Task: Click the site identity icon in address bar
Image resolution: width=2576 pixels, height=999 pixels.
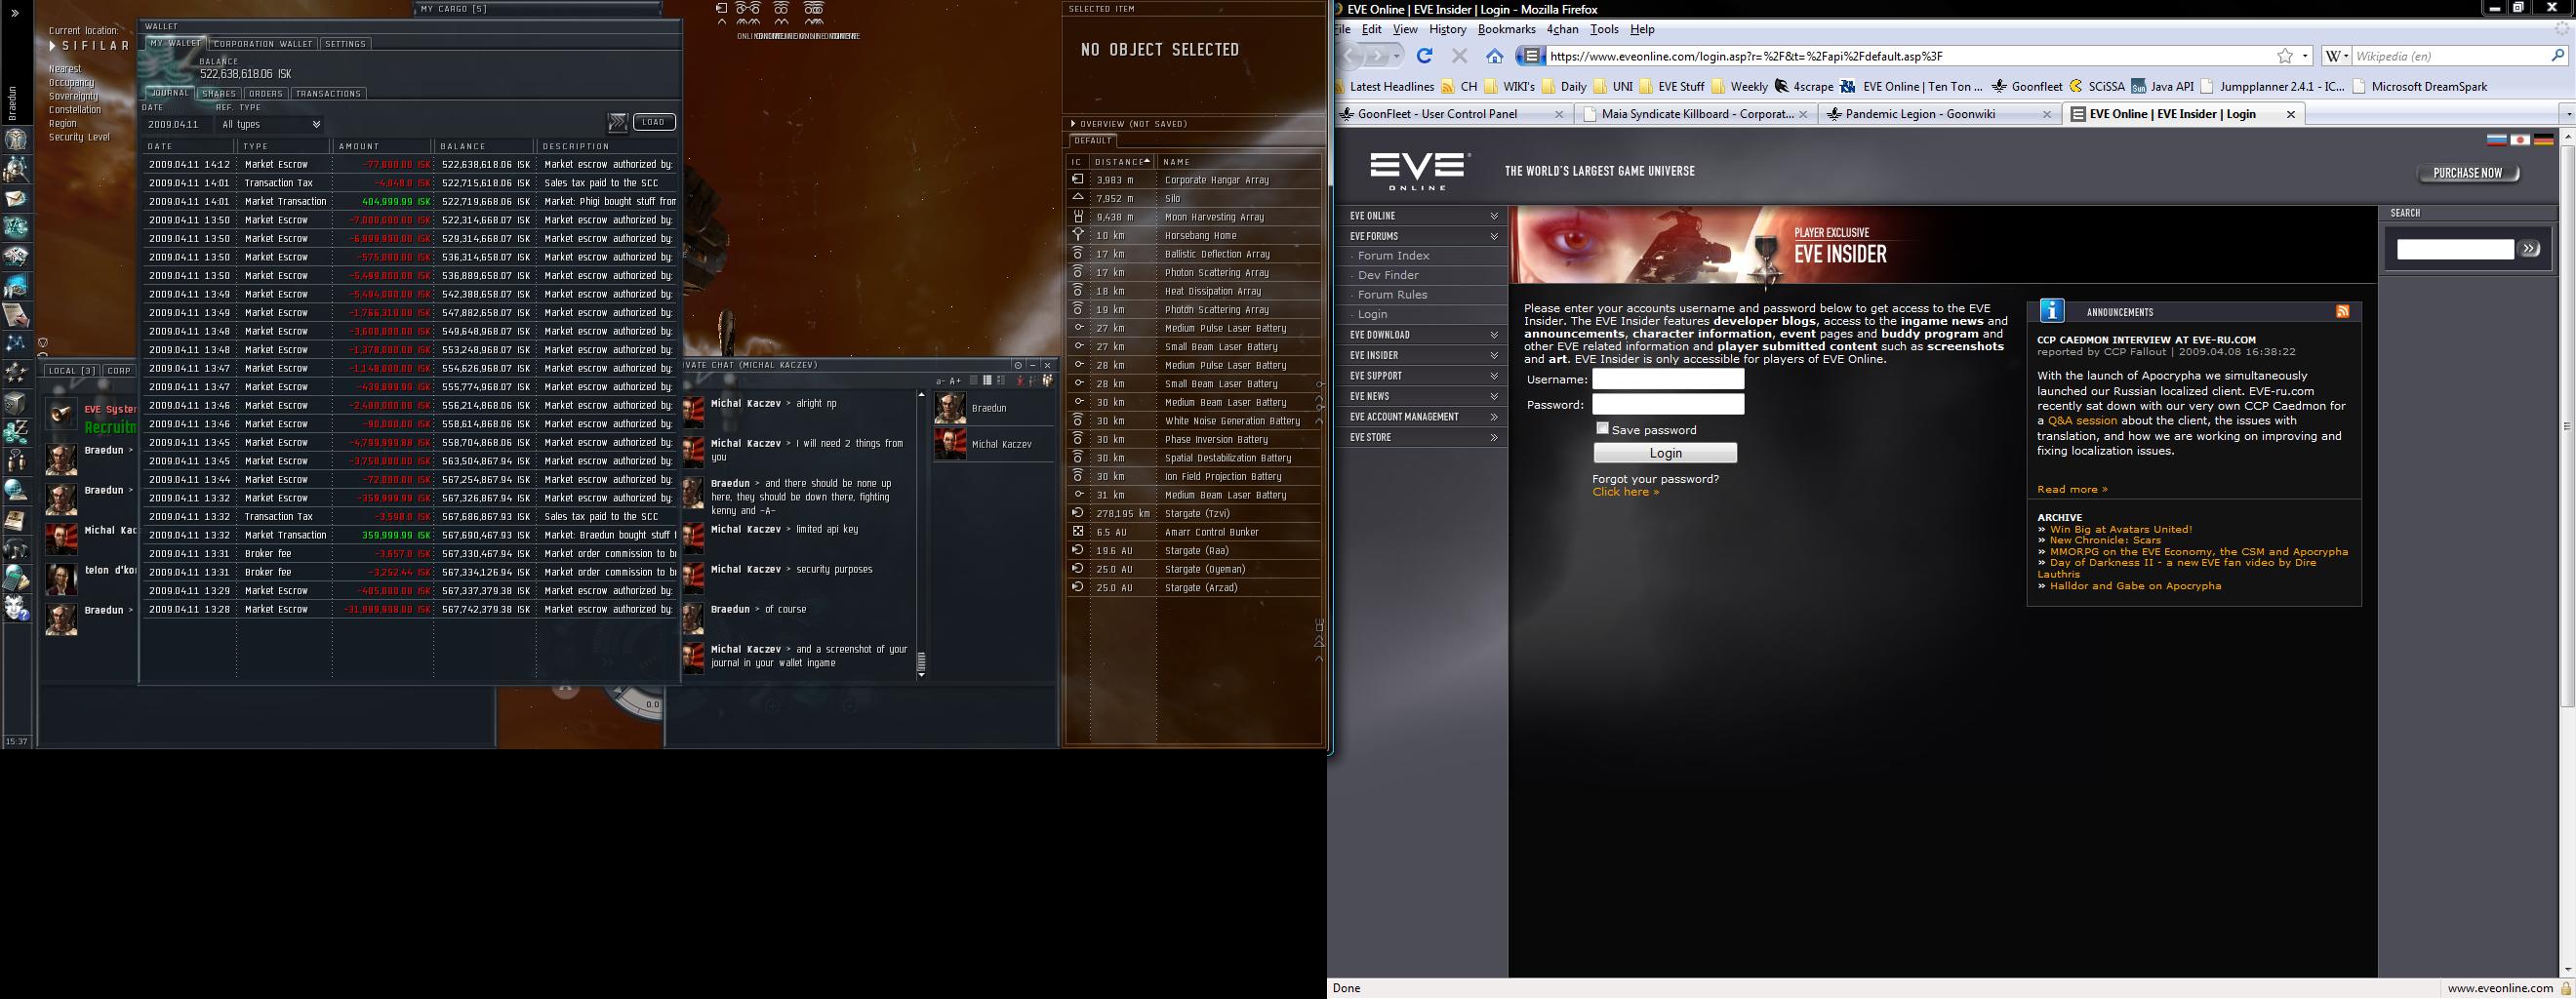Action: click(1530, 56)
